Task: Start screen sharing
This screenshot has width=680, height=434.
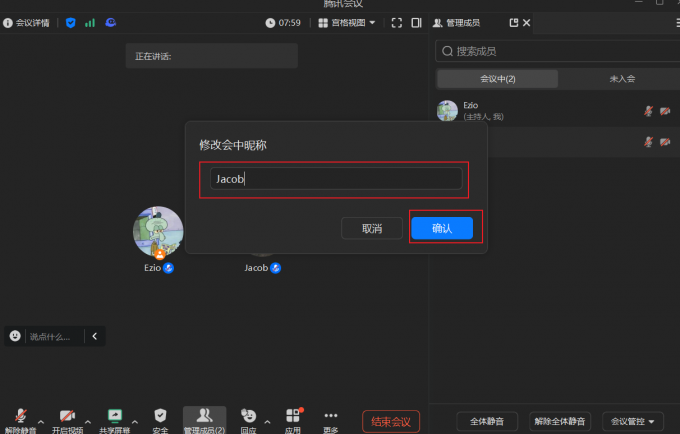Action: (x=114, y=421)
